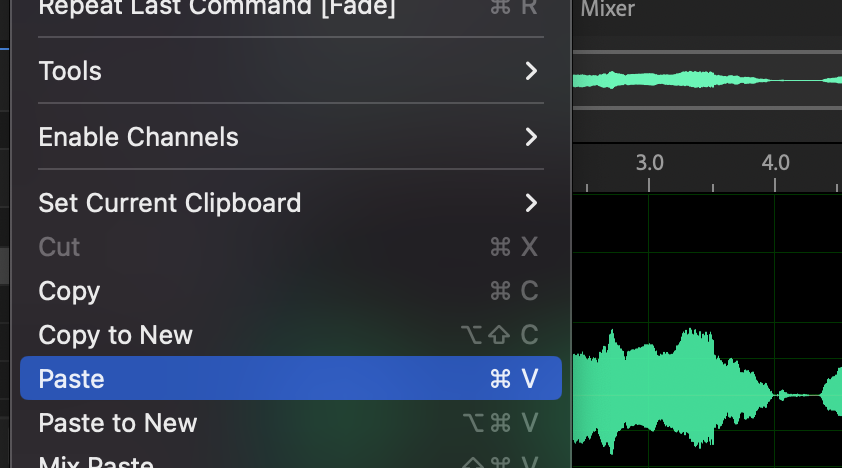The image size is (842, 468).
Task: Click the thin quiet waveform section after 4.0
Action: point(799,395)
